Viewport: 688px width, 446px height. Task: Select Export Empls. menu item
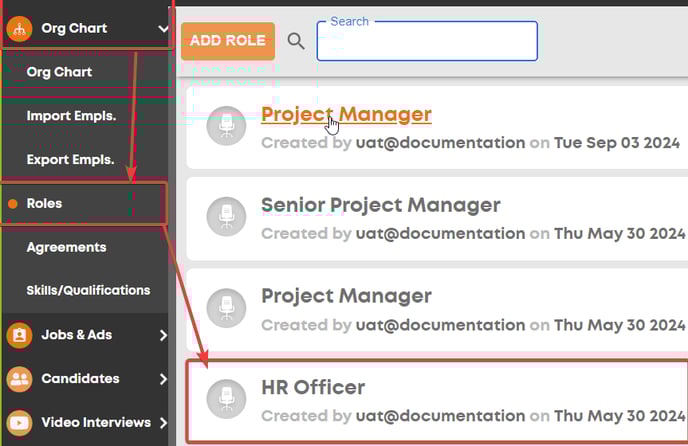pyautogui.click(x=70, y=159)
